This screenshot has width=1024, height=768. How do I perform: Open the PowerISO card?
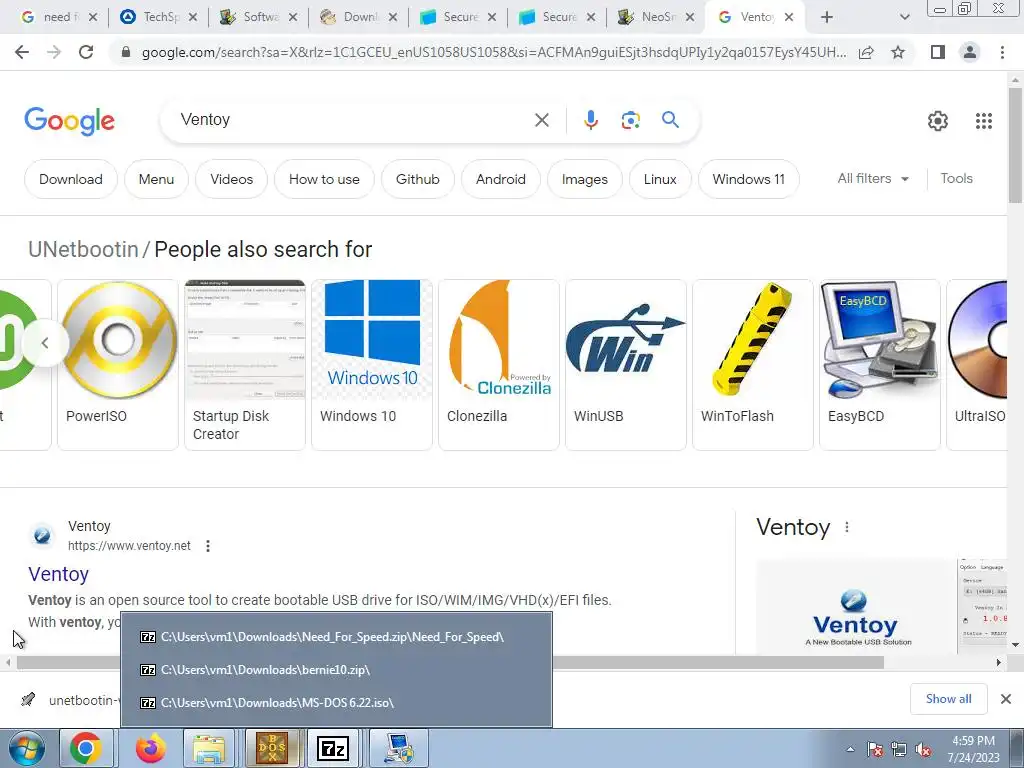click(118, 364)
